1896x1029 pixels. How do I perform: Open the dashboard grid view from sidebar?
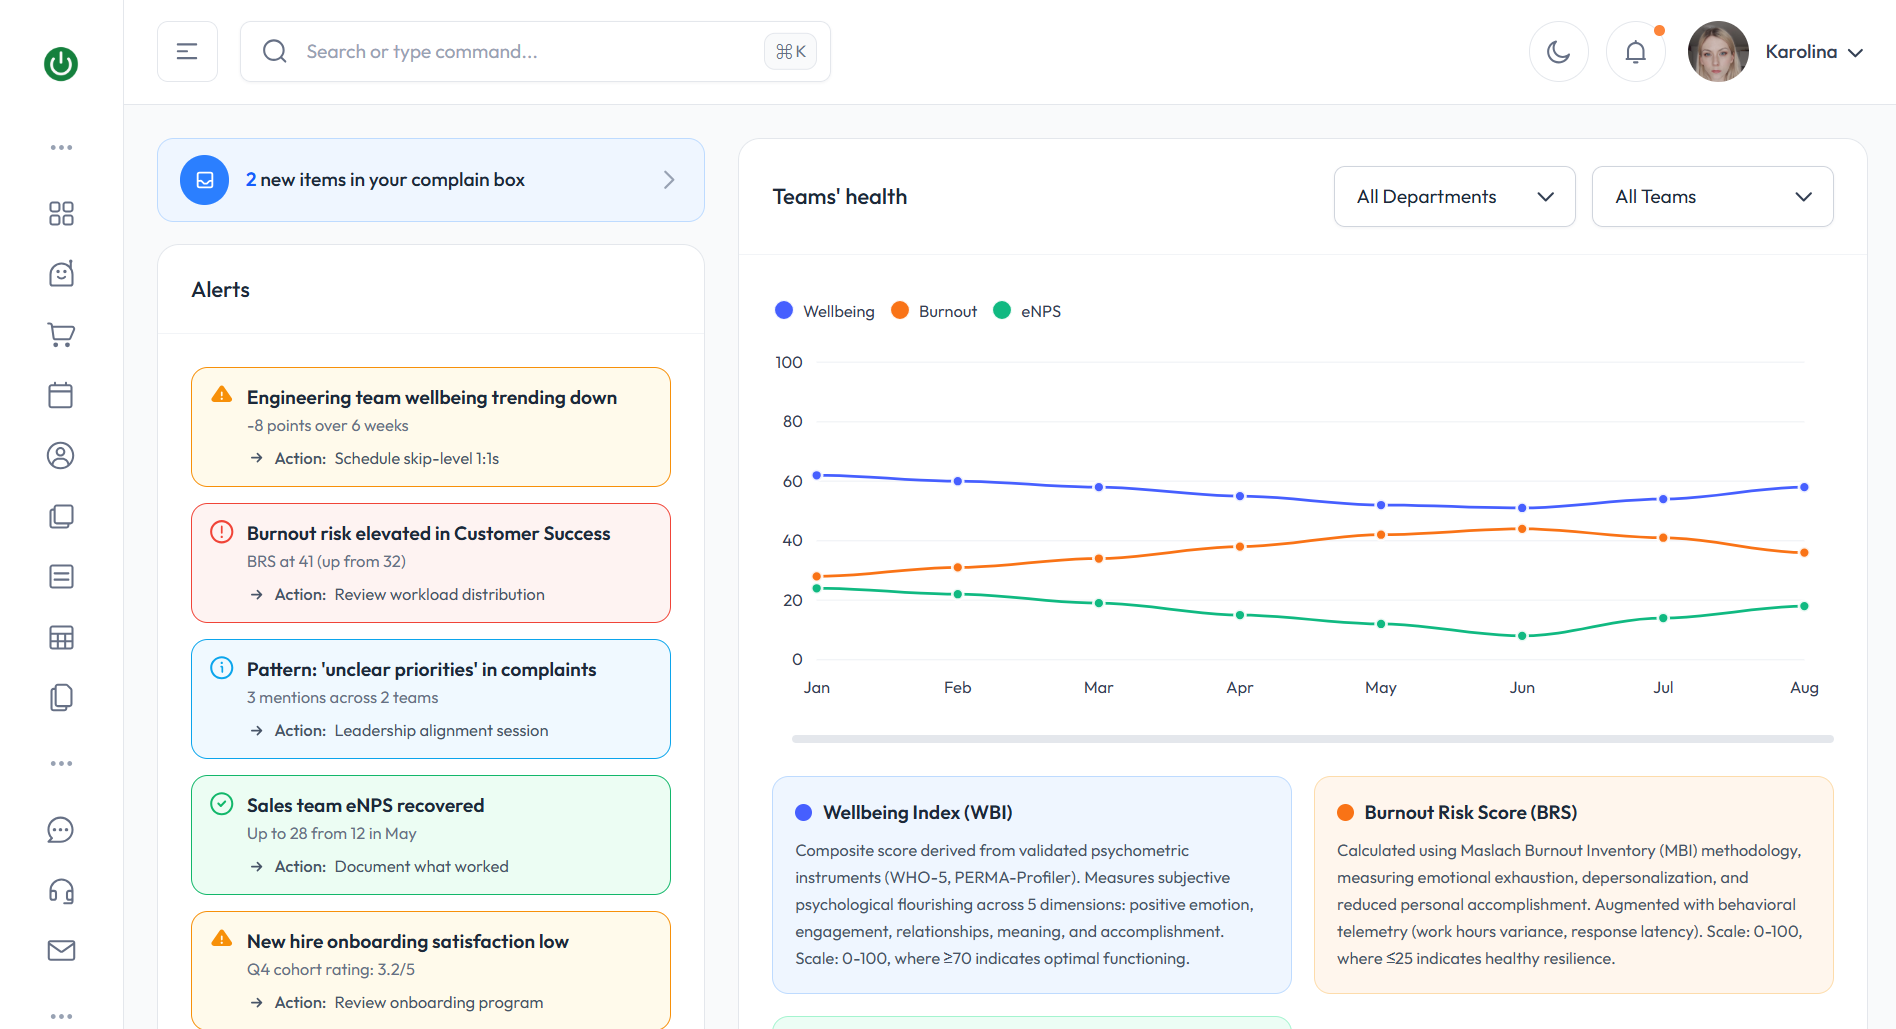61,213
